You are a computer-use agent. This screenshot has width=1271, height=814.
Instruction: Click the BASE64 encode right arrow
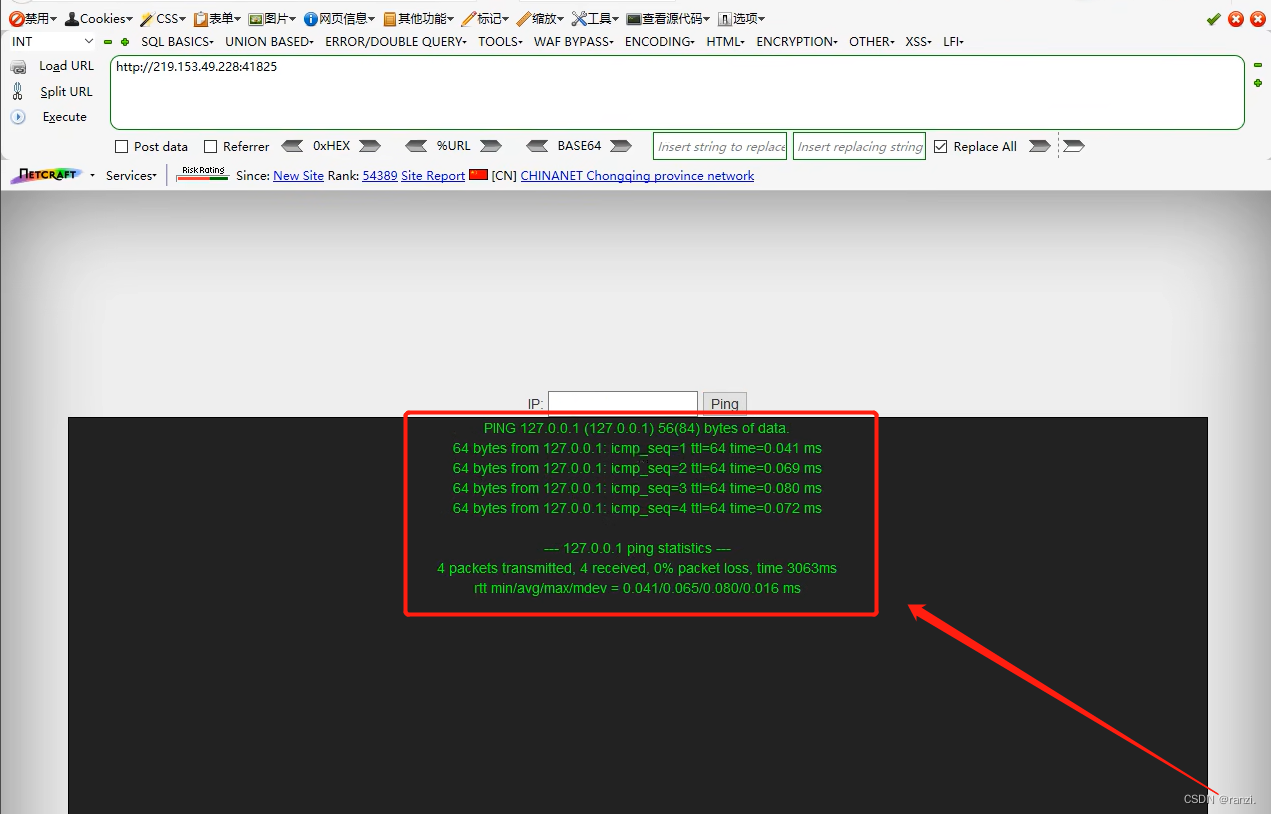(621, 146)
